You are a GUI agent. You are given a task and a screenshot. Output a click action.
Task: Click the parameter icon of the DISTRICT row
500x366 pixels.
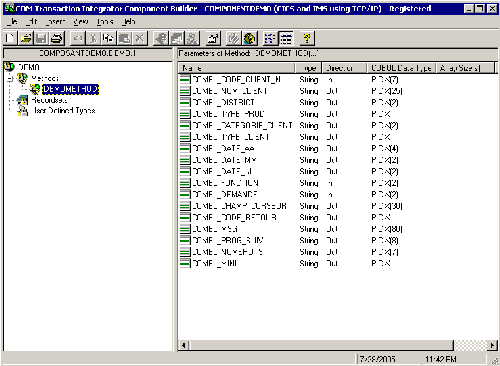(185, 102)
